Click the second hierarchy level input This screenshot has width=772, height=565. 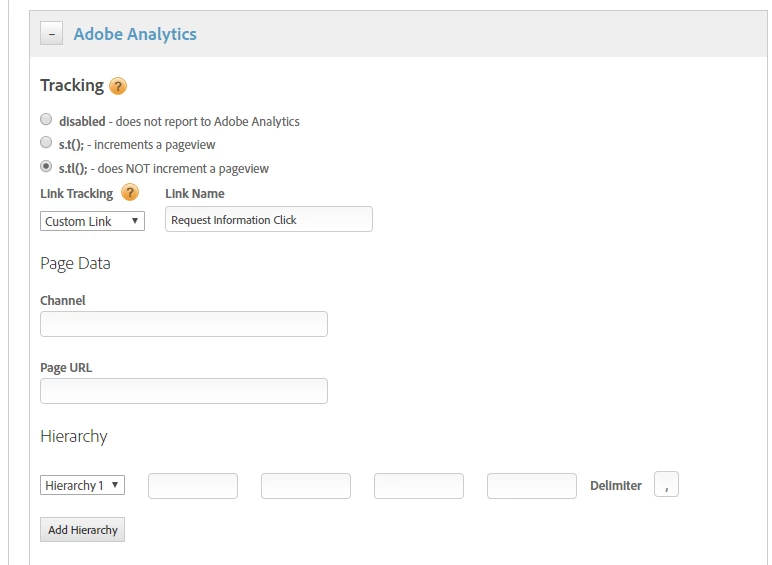click(x=306, y=486)
